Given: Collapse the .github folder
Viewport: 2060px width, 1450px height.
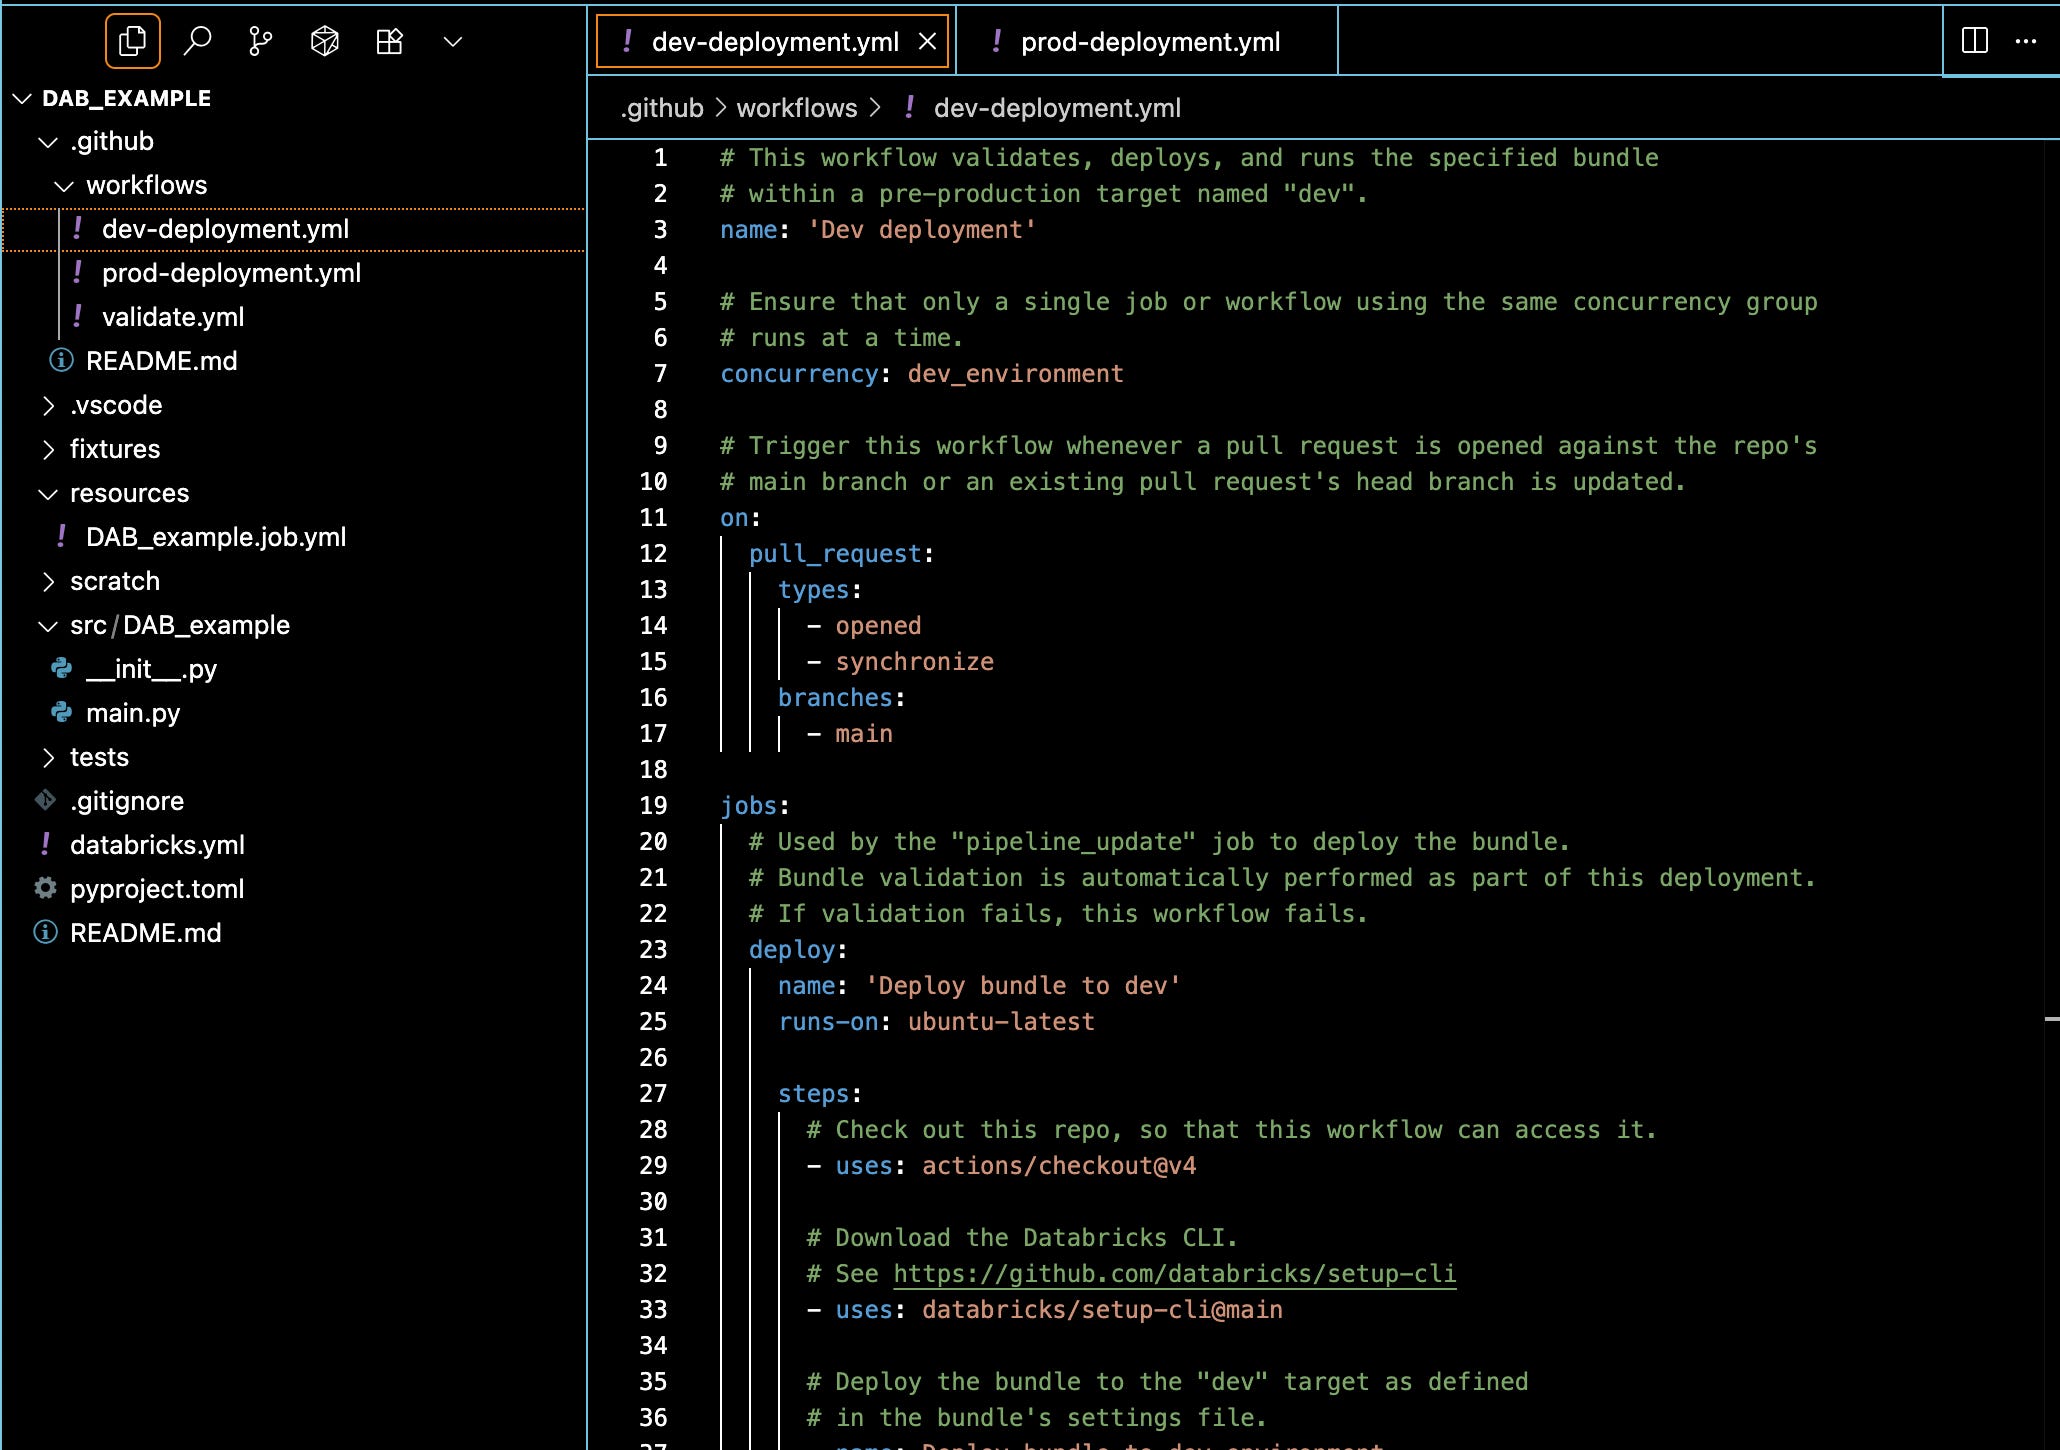Looking at the screenshot, I should click(112, 141).
